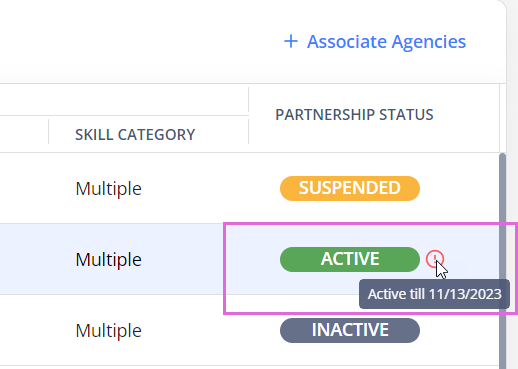
Task: Click the column divider left of SKILL CATEGORY
Action: [x=49, y=131]
